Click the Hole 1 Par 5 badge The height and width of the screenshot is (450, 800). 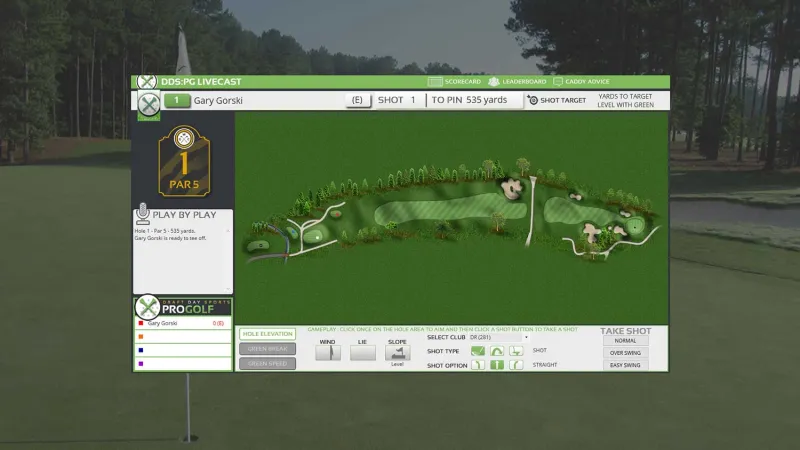coord(184,160)
